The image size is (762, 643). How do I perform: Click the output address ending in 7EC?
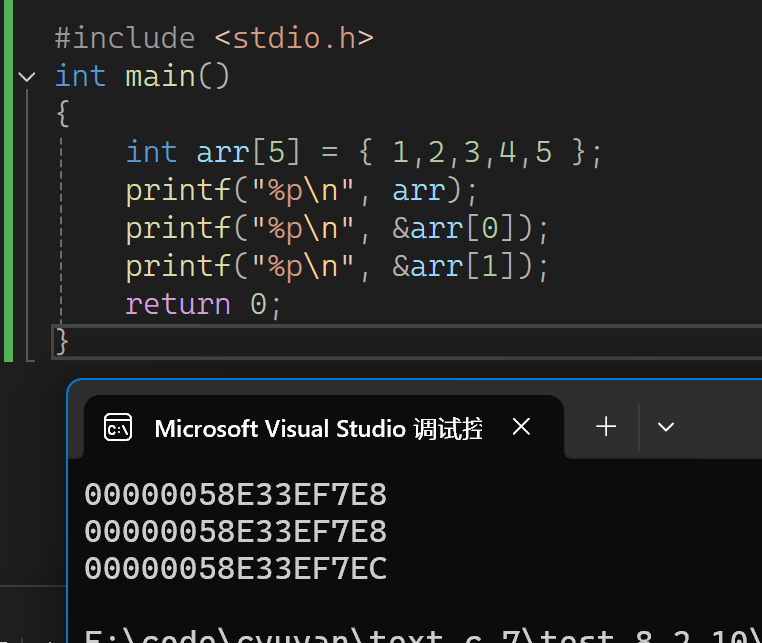236,568
